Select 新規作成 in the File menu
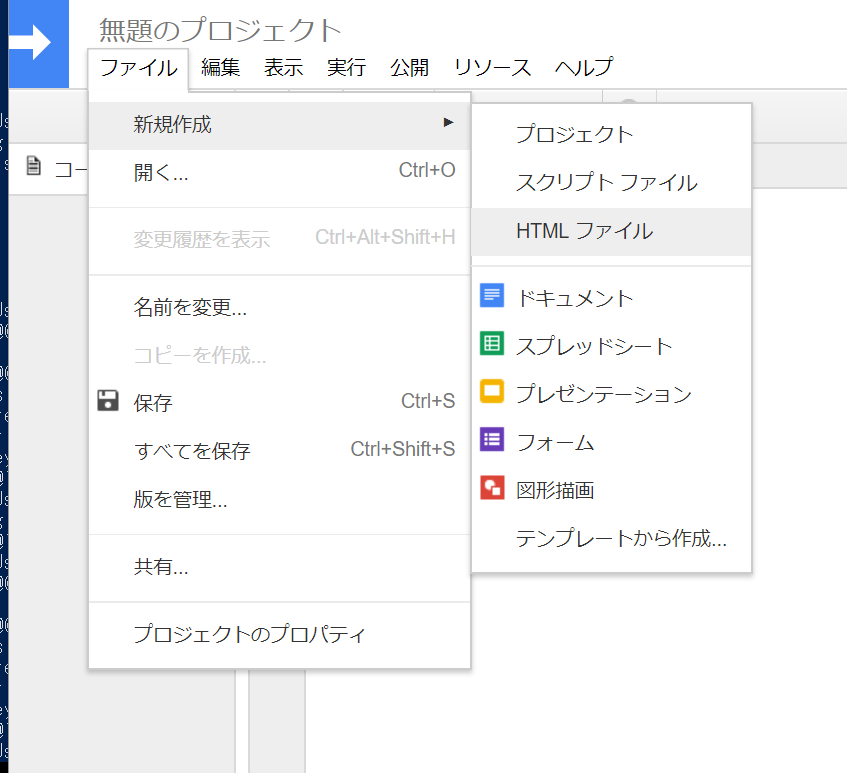 point(280,125)
